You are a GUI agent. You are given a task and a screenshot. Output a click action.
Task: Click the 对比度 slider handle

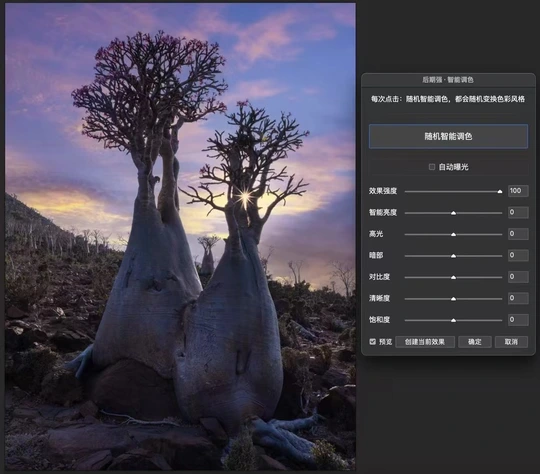(x=454, y=277)
